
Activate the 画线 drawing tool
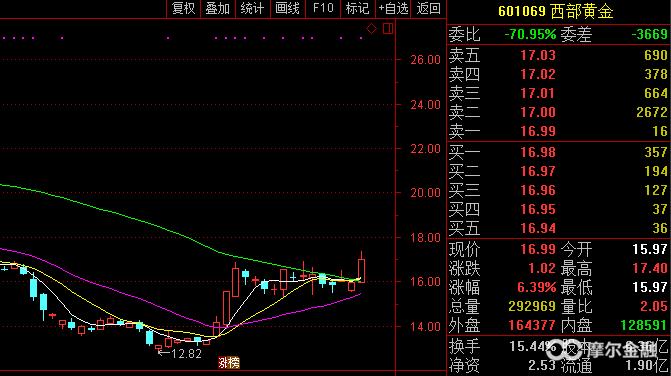tap(288, 9)
